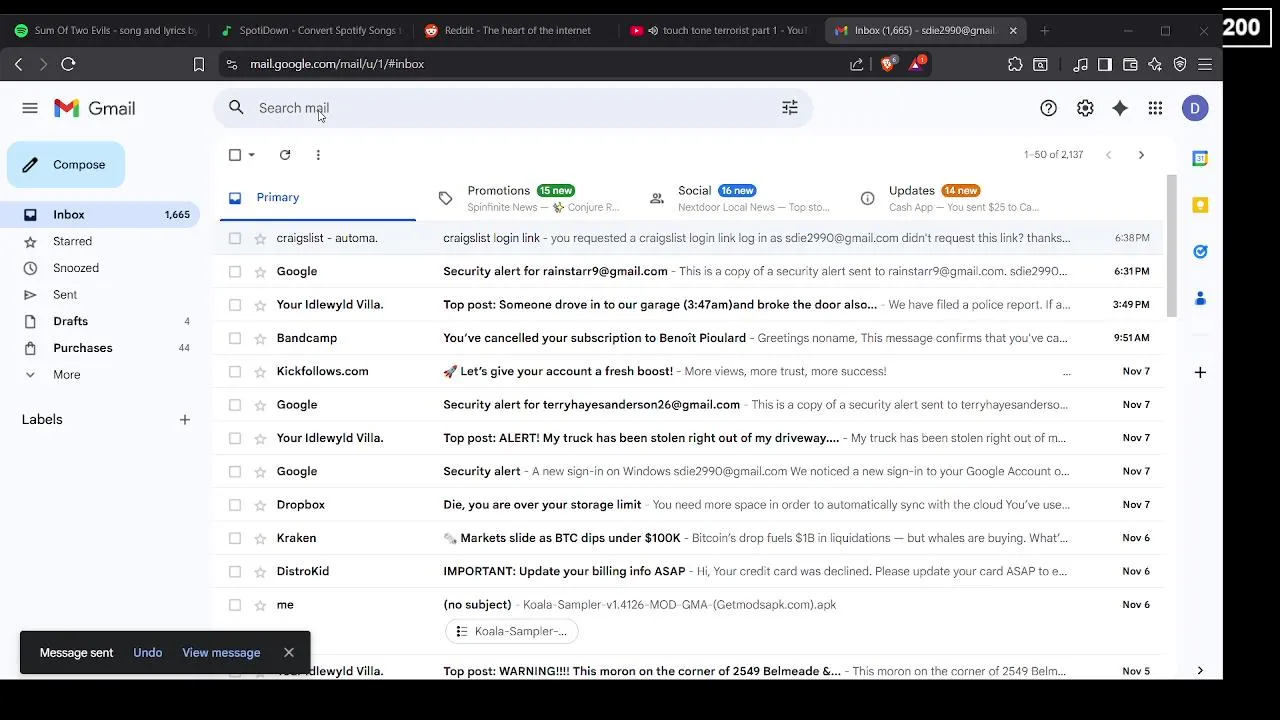Create new label plus icon

(x=185, y=420)
